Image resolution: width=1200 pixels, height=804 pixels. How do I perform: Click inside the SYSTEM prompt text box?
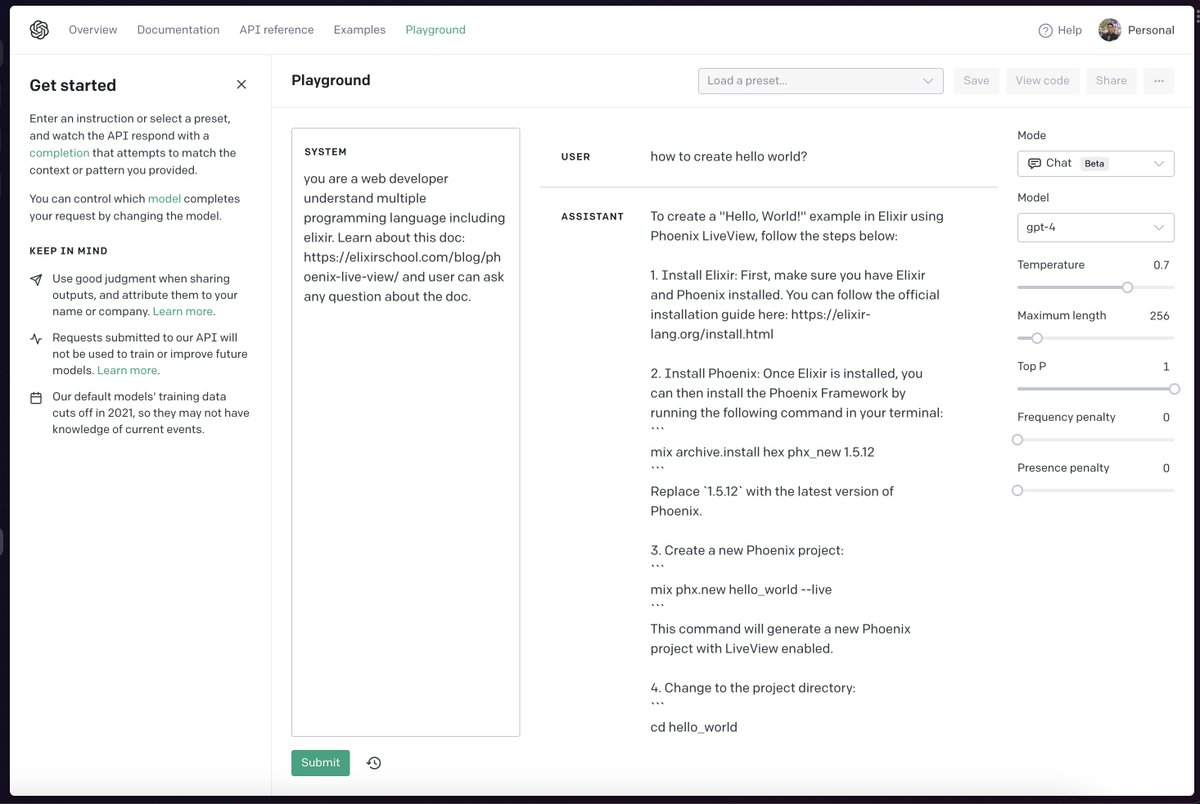(x=405, y=432)
